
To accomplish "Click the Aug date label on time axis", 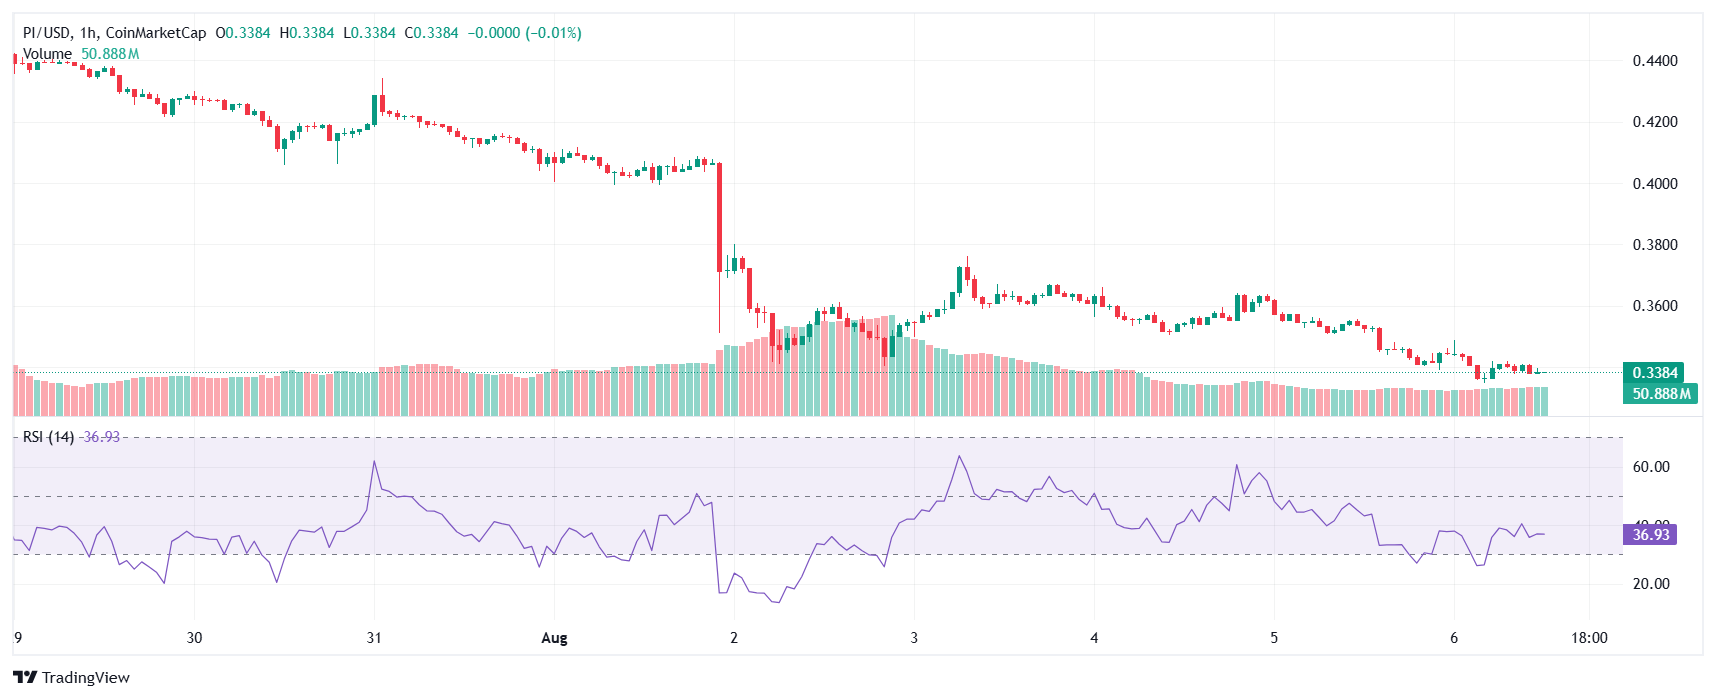I will [x=554, y=638].
